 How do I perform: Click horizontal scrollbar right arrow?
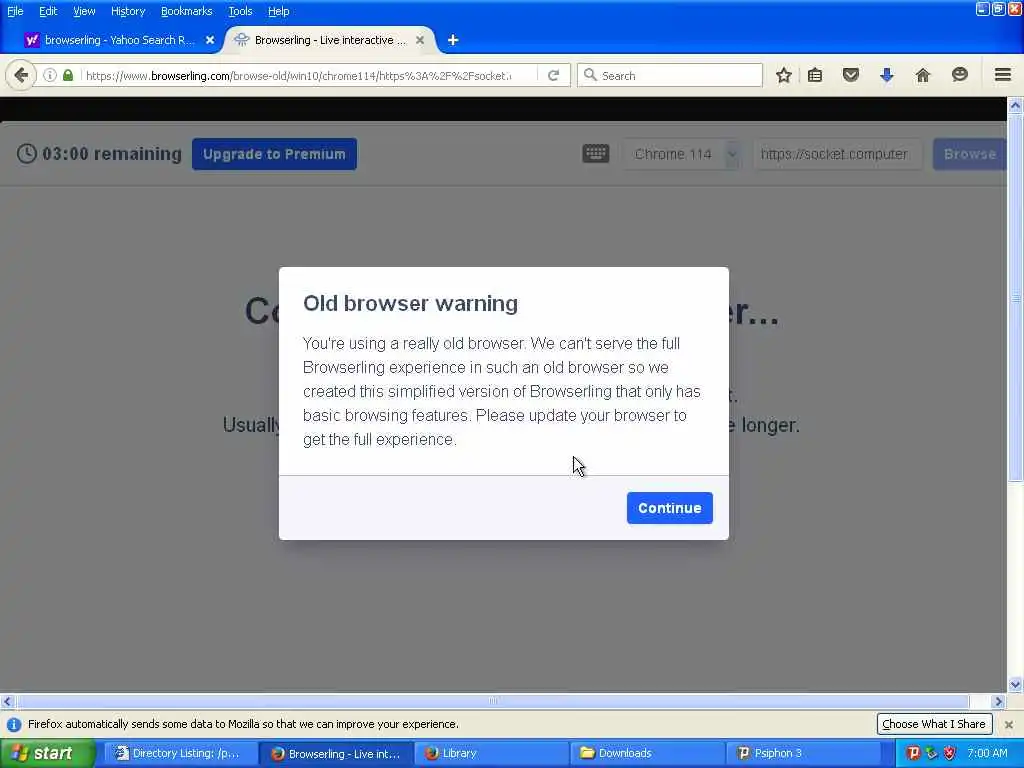point(999,701)
